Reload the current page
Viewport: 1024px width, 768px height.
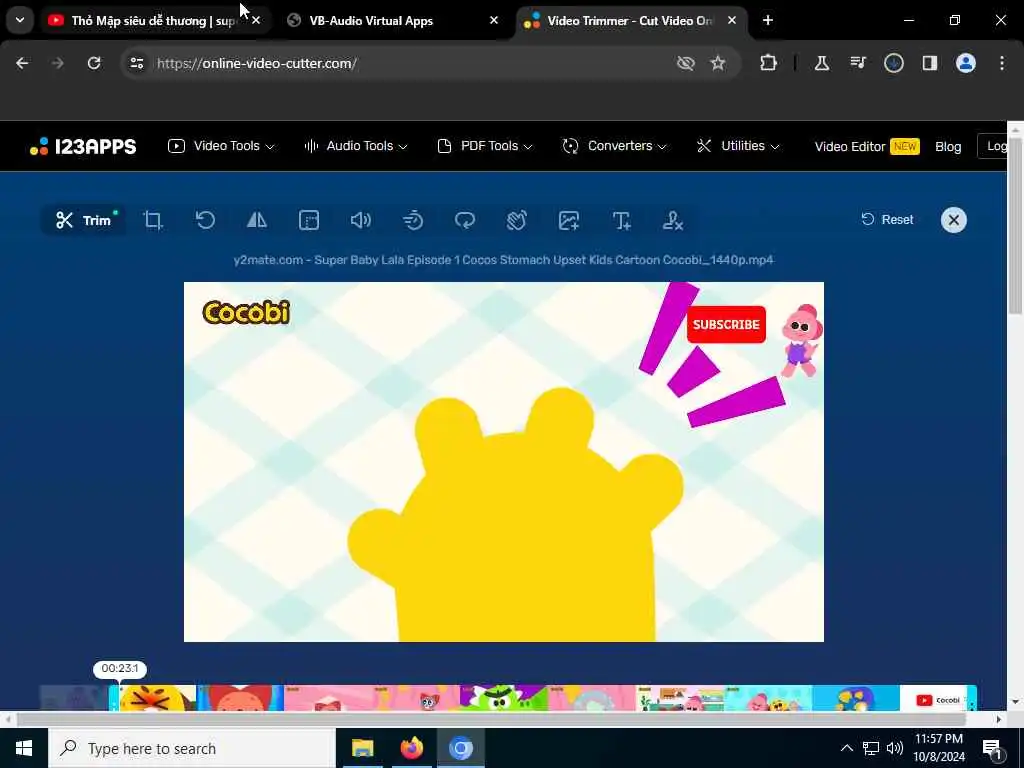(94, 63)
